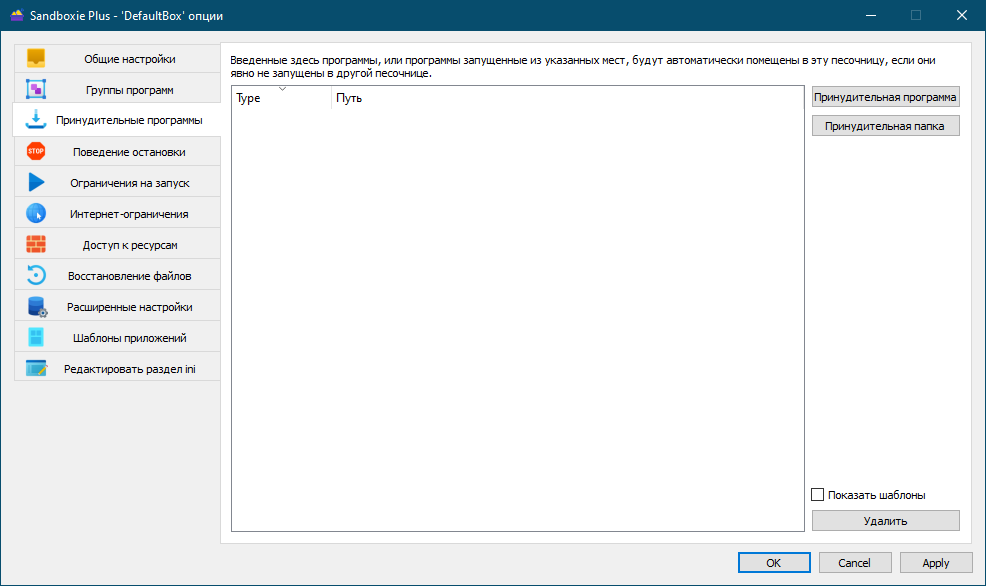Close the DefaultBox options window
Viewport: 986px width, 586px height.
coord(962,15)
